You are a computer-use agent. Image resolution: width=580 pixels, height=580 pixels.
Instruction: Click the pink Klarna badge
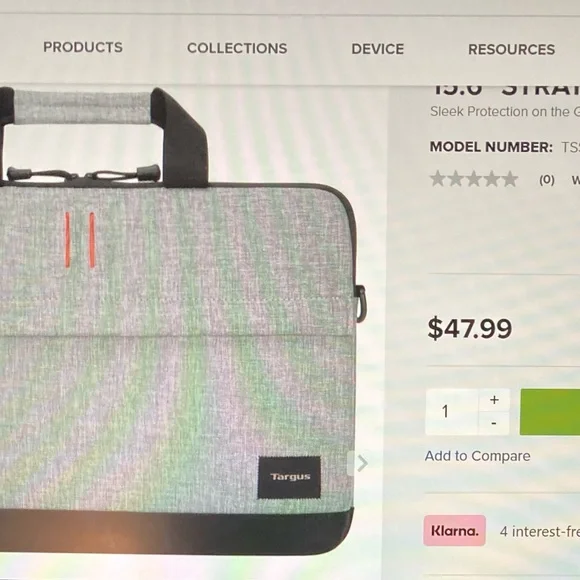pyautogui.click(x=455, y=531)
